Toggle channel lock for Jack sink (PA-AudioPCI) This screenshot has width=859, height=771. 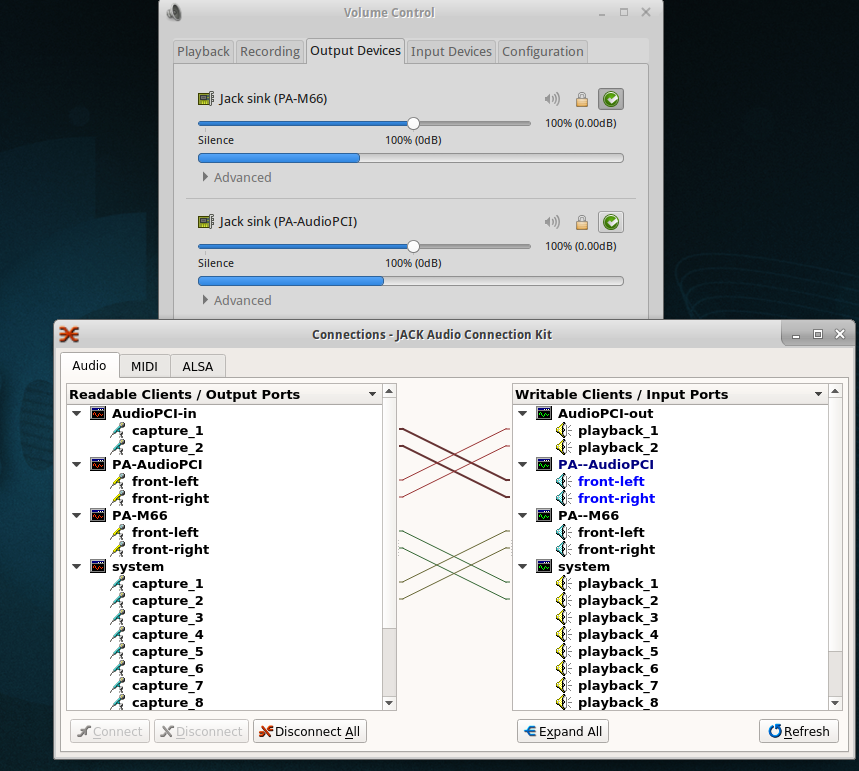[x=582, y=222]
